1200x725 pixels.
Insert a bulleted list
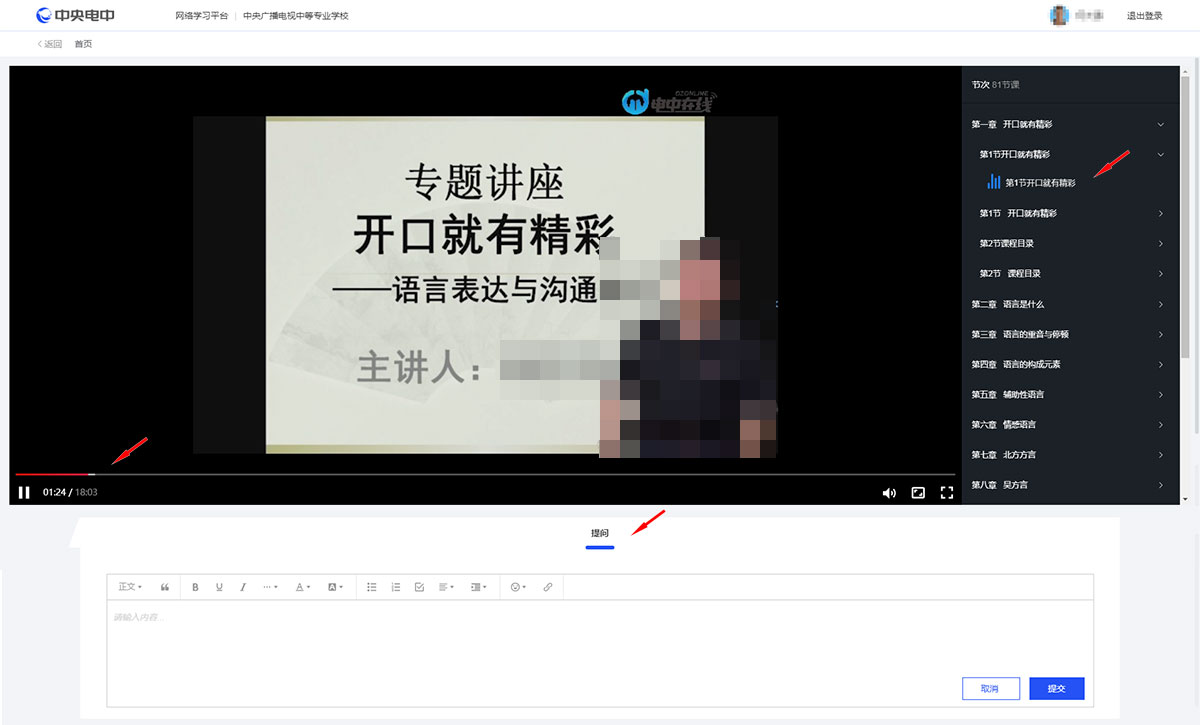pos(372,587)
